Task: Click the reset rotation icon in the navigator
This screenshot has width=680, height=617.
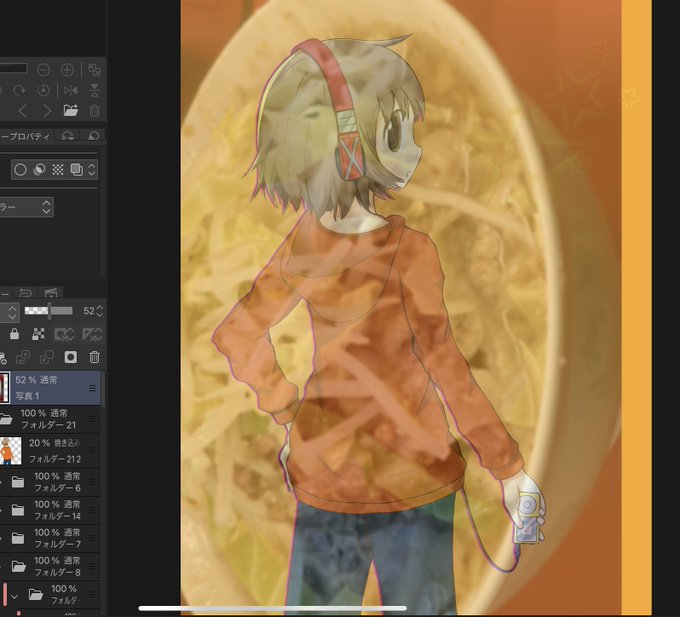Action: 43,90
